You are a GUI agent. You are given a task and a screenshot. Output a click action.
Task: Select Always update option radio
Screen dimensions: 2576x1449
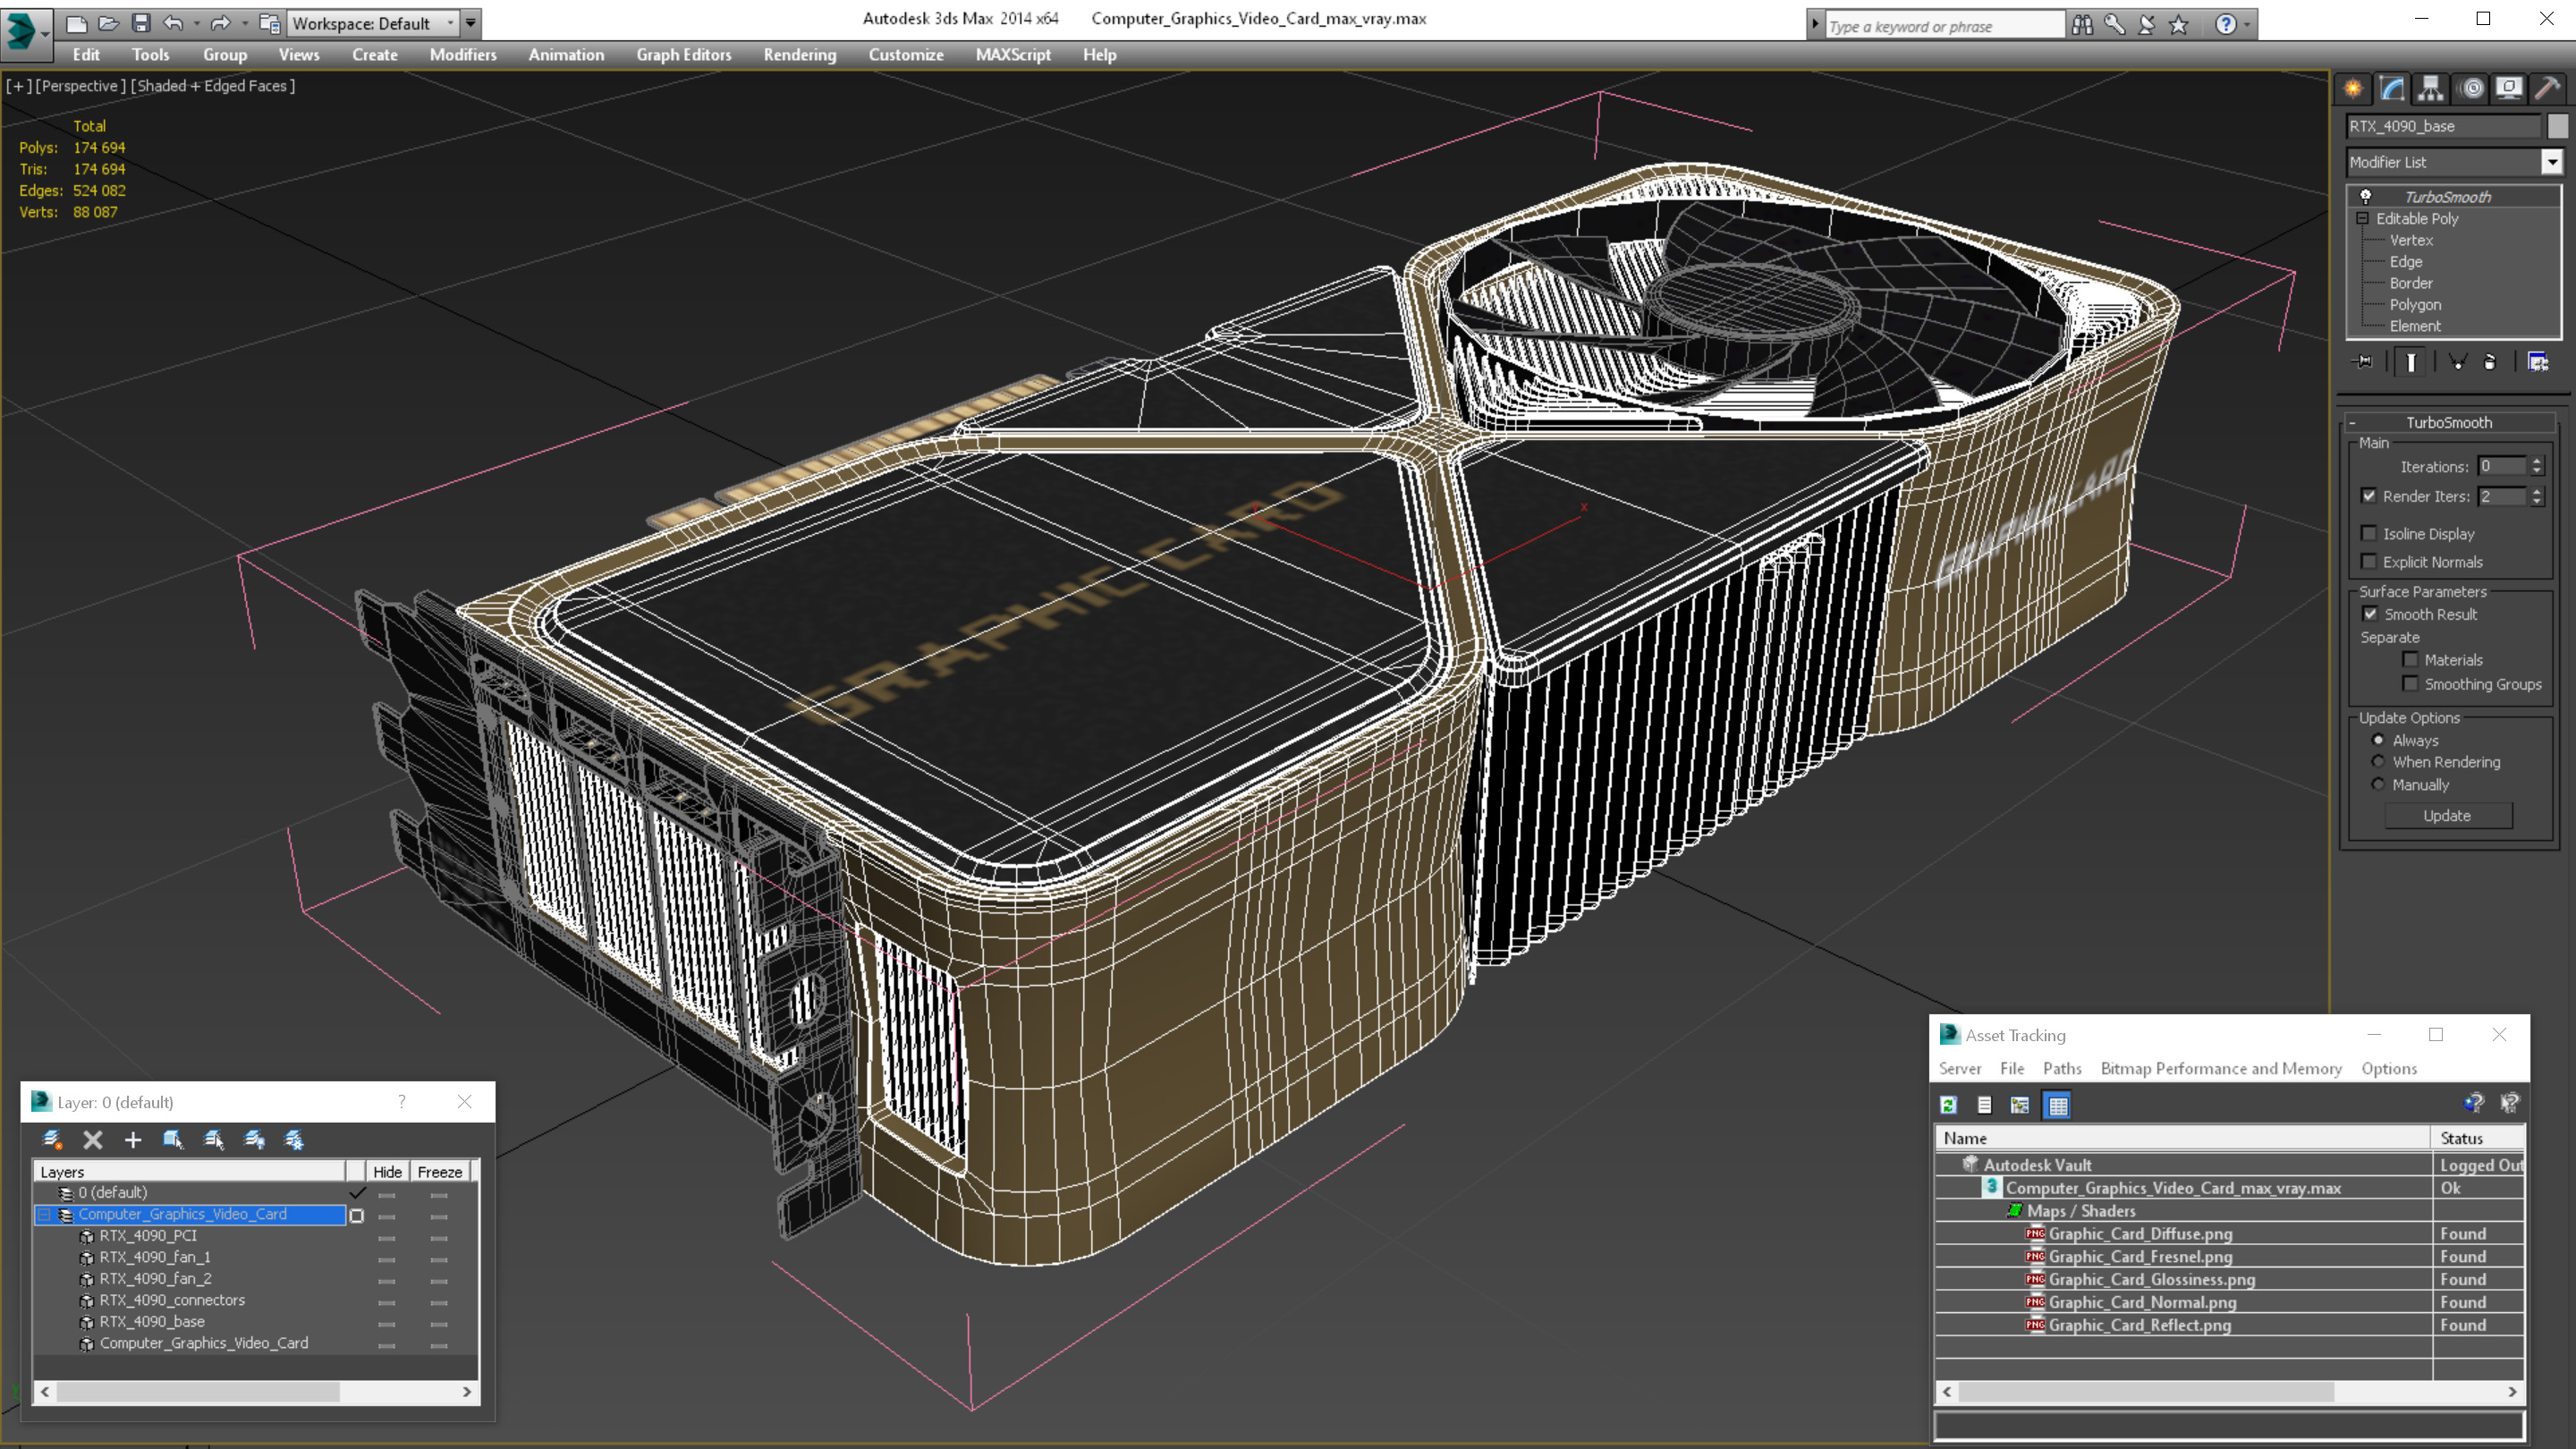pyautogui.click(x=2378, y=740)
